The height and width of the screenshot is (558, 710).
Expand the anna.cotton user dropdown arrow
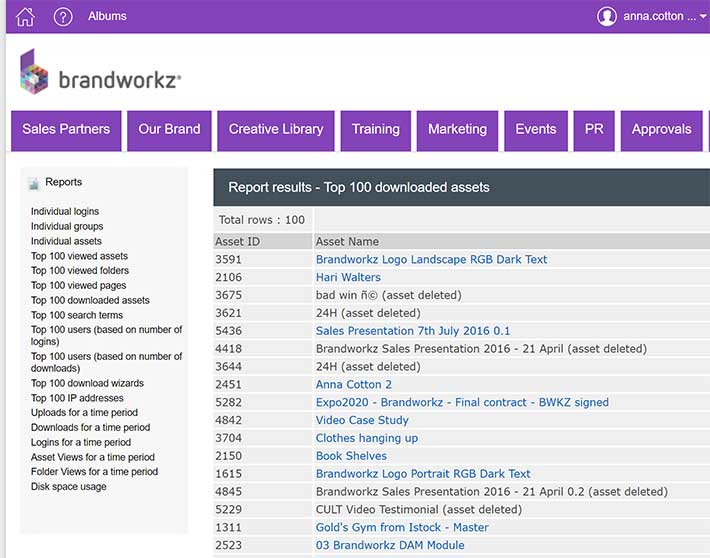[703, 16]
